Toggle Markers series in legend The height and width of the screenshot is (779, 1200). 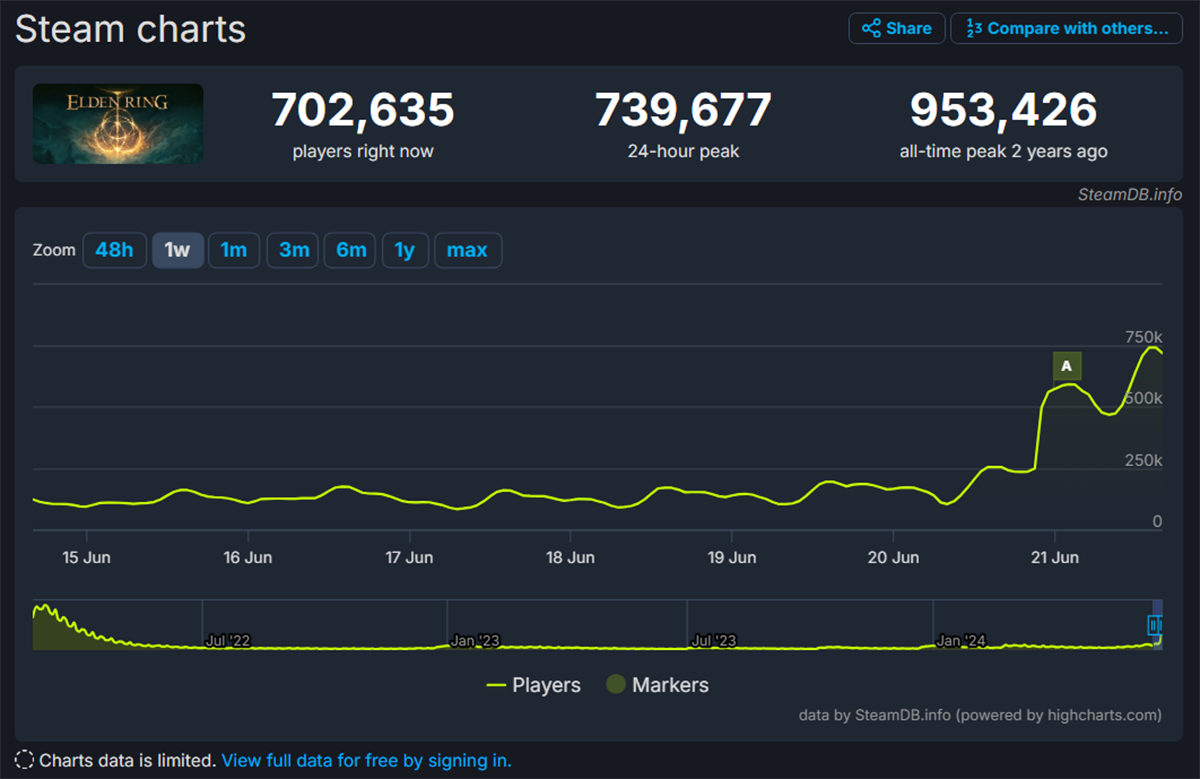pos(657,685)
